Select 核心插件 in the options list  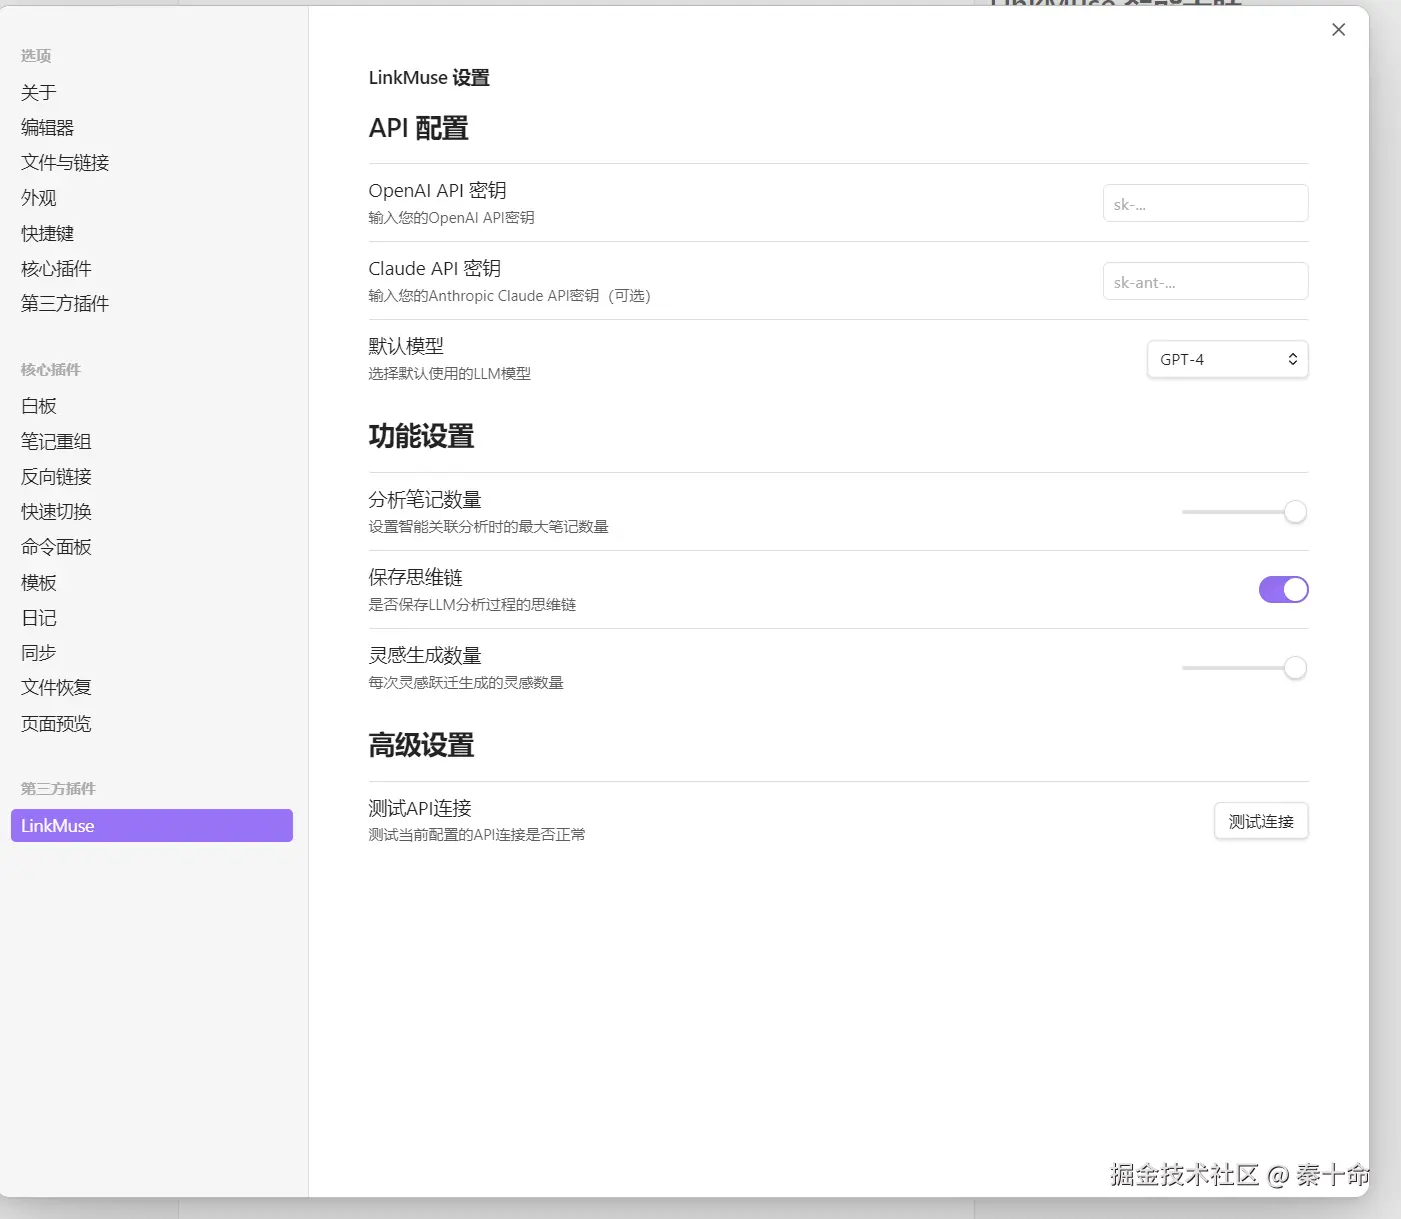[x=56, y=269]
